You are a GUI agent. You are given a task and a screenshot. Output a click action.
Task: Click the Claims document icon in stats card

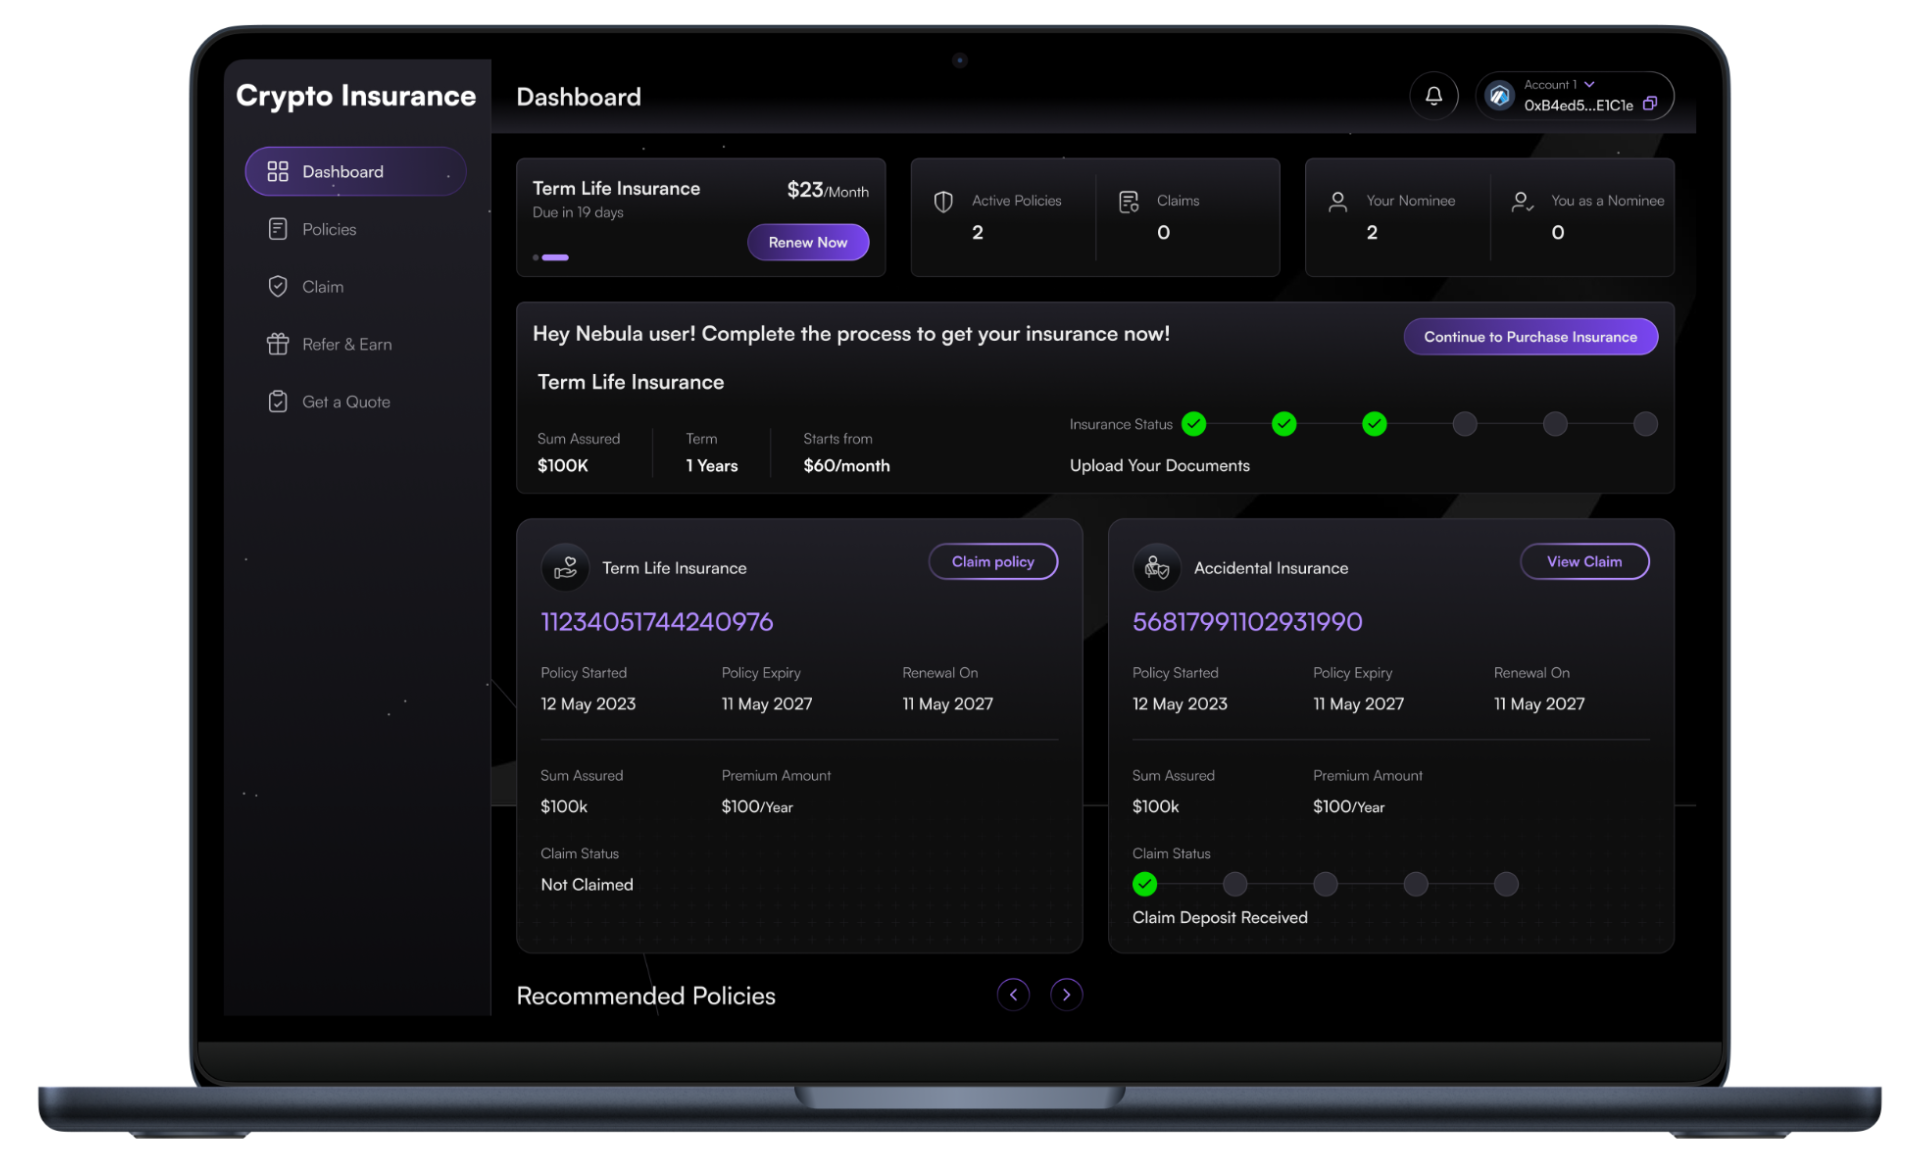click(1129, 201)
